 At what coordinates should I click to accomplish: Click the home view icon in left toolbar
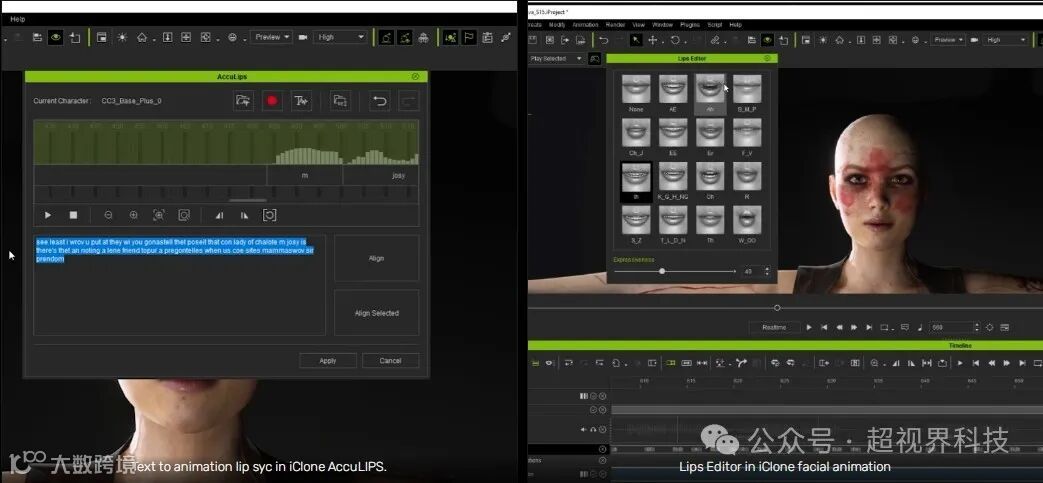142,38
